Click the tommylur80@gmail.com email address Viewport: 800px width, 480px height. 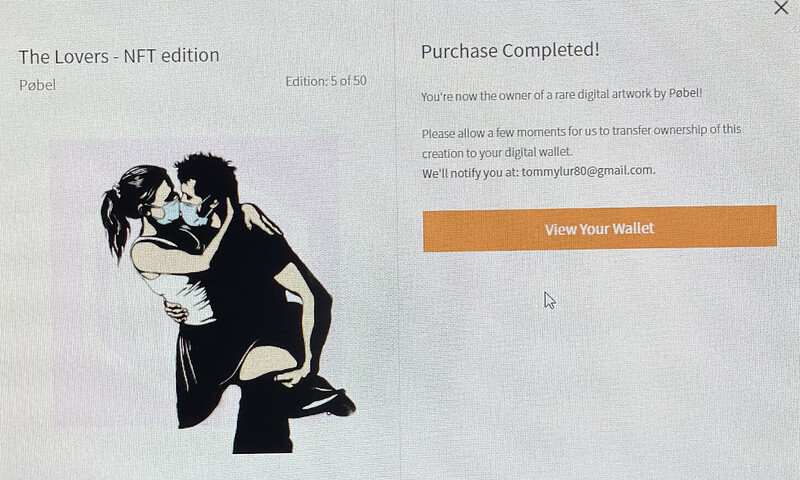587,171
